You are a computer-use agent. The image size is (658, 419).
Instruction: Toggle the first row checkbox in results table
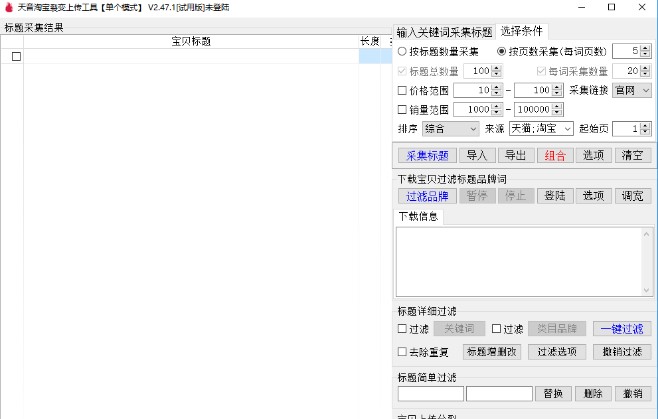(16, 57)
